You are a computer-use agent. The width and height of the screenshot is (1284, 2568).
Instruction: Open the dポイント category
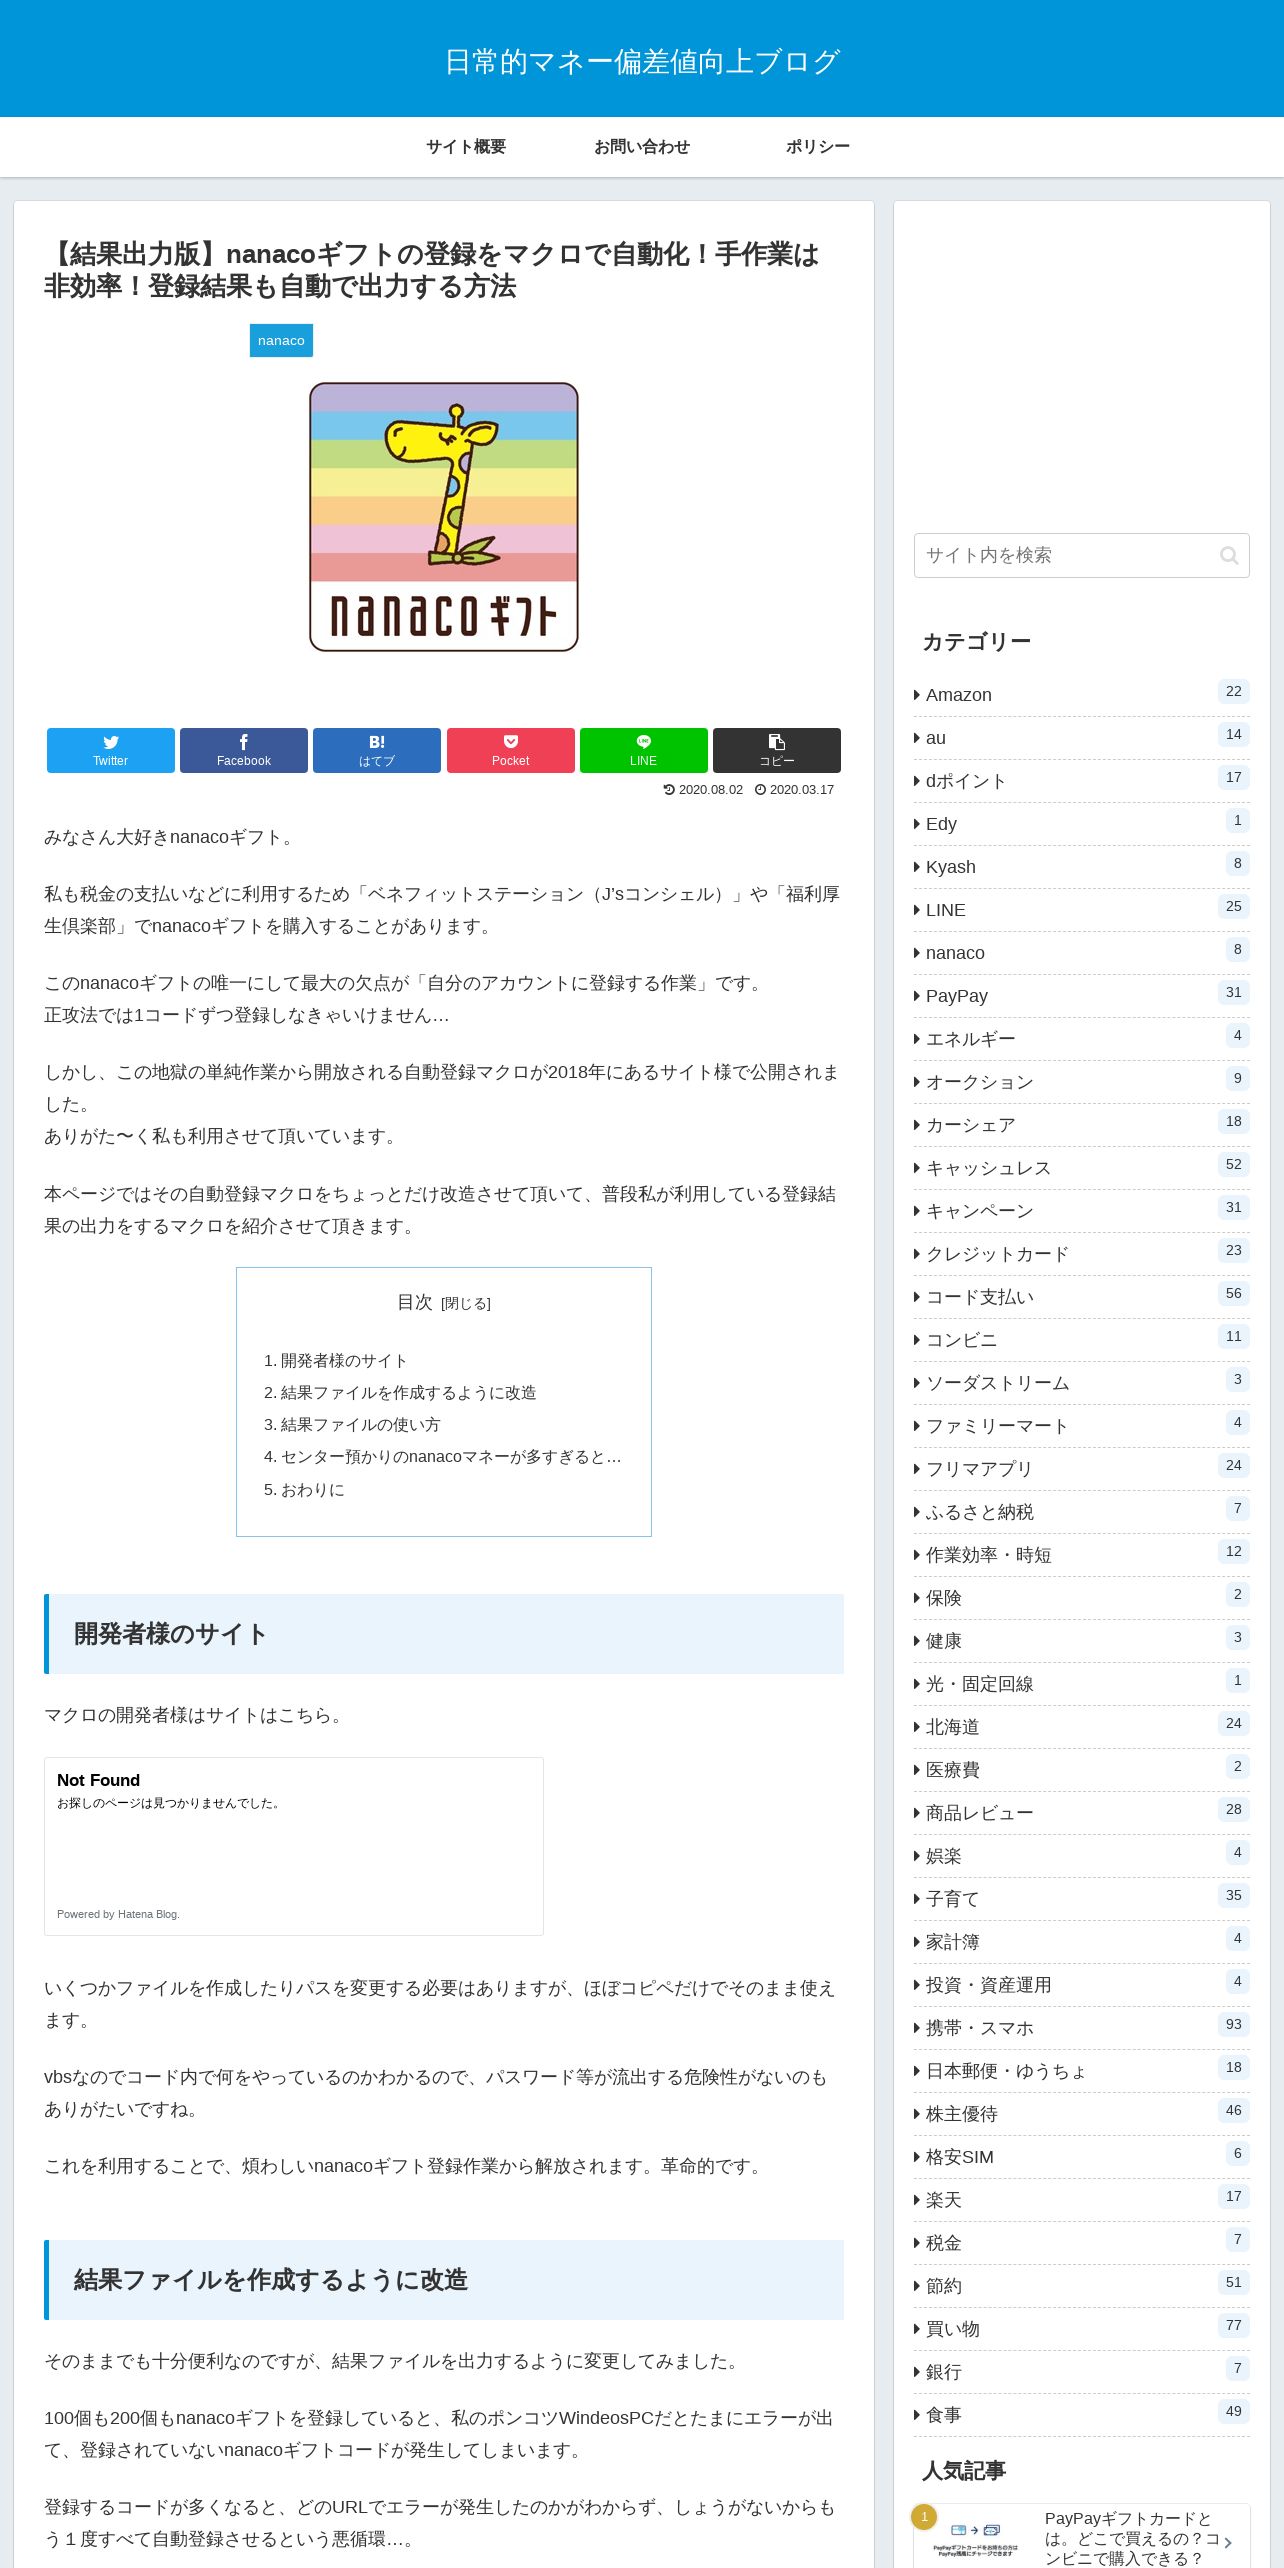[x=1082, y=781]
